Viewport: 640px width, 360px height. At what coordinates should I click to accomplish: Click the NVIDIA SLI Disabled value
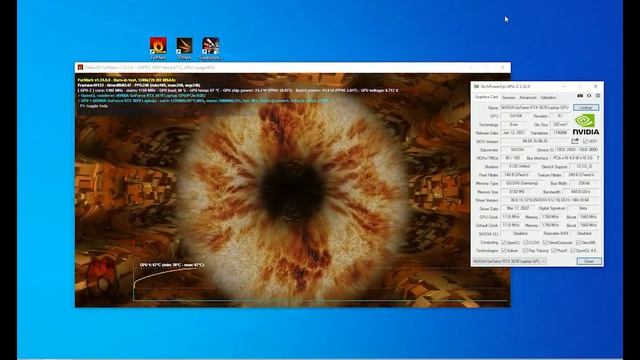(x=520, y=234)
